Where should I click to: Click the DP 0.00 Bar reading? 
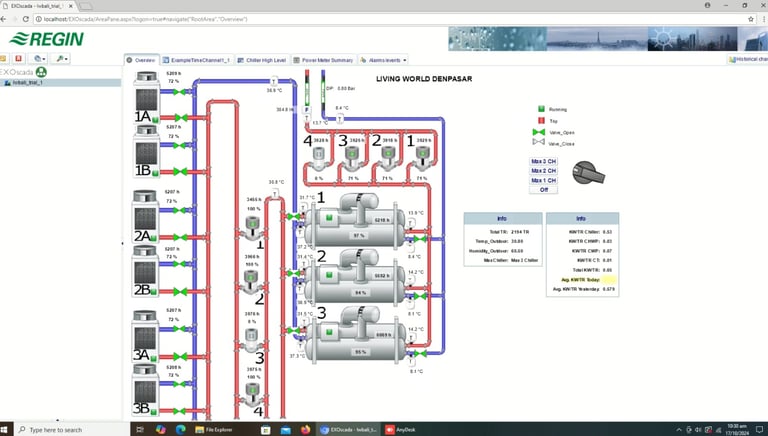pyautogui.click(x=340, y=89)
